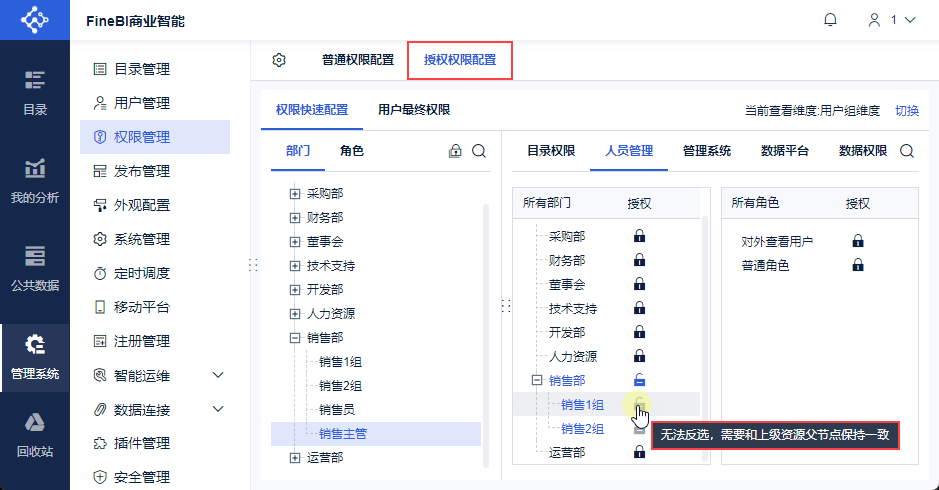Toggle the 采购部 authorization lock
939x490 pixels.
coord(640,236)
